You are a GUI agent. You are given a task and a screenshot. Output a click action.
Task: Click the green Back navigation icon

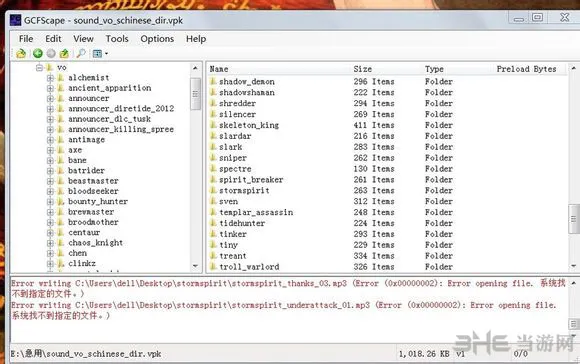[x=38, y=54]
